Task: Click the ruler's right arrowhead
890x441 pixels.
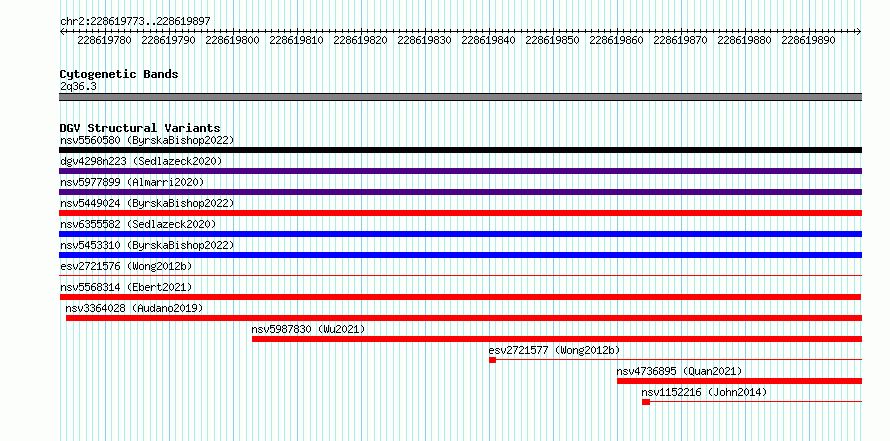Action: [859, 31]
